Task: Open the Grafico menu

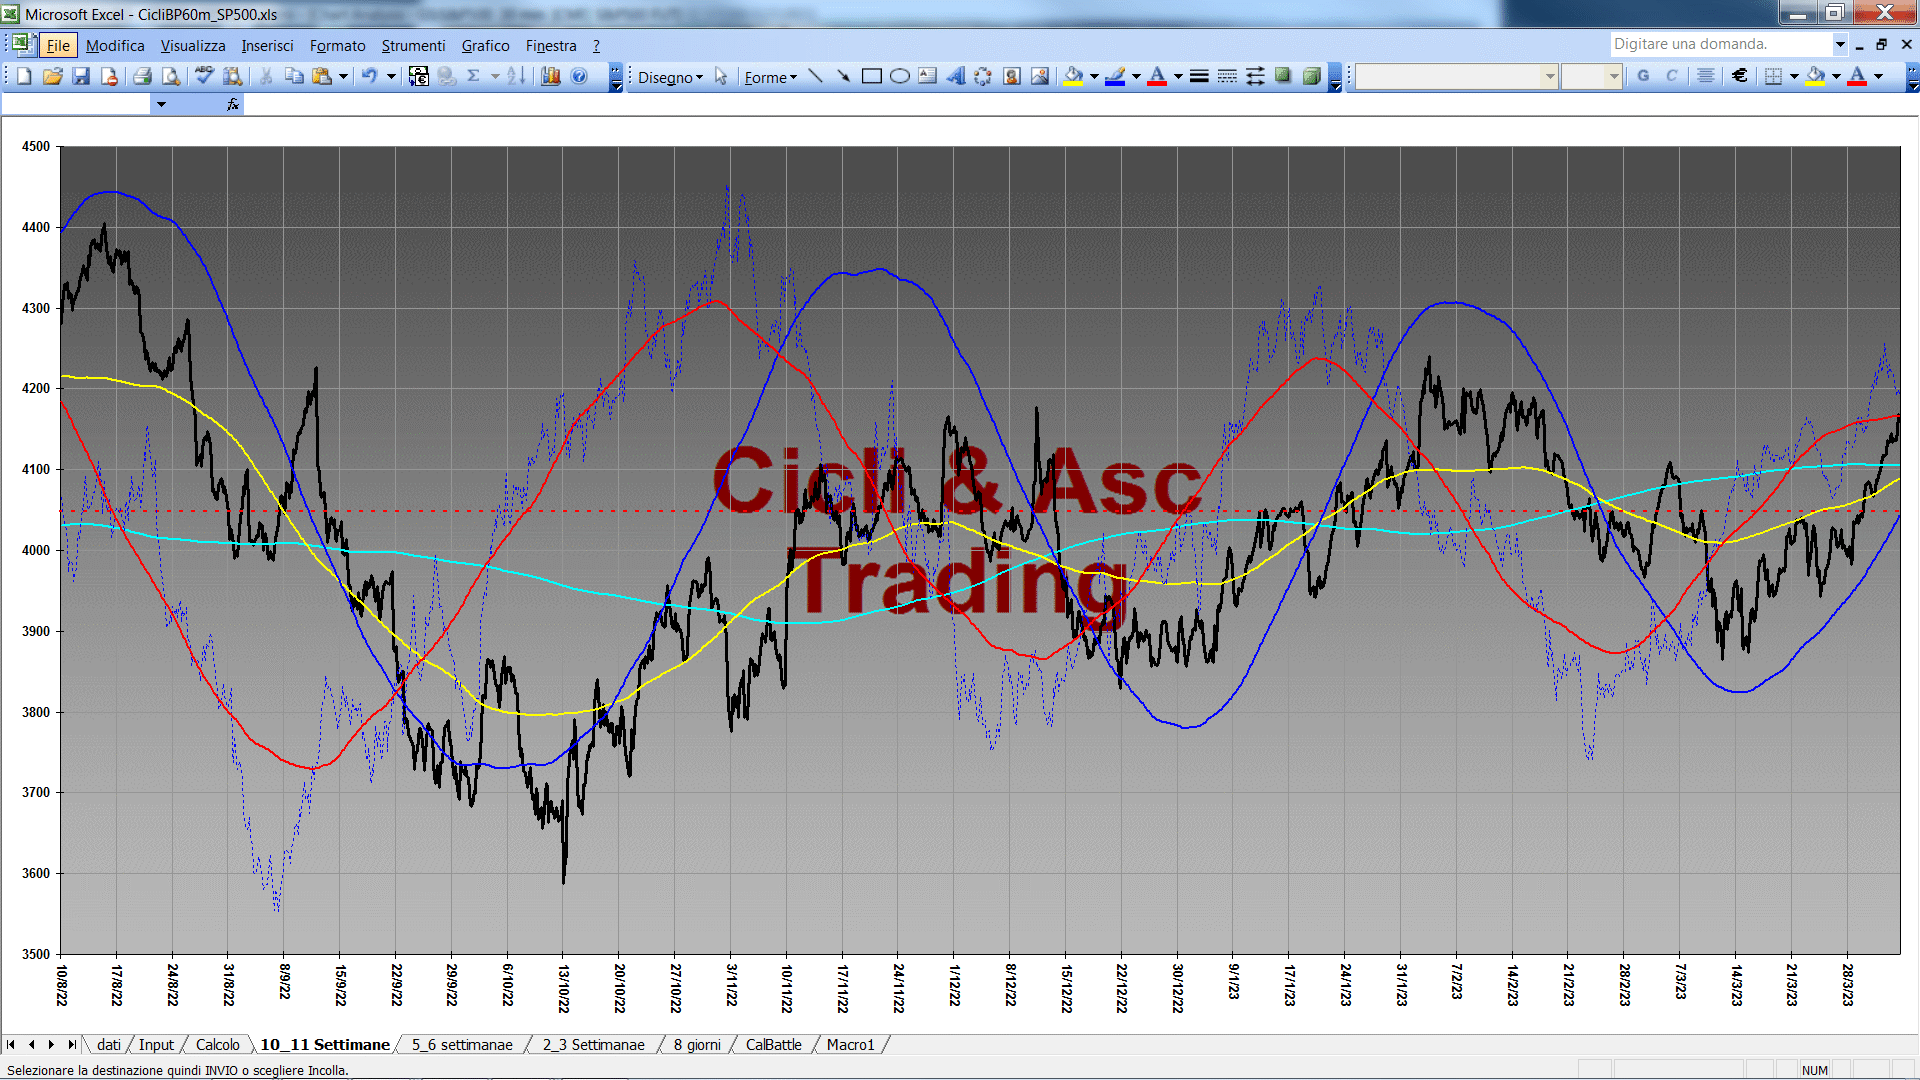Action: (x=485, y=45)
